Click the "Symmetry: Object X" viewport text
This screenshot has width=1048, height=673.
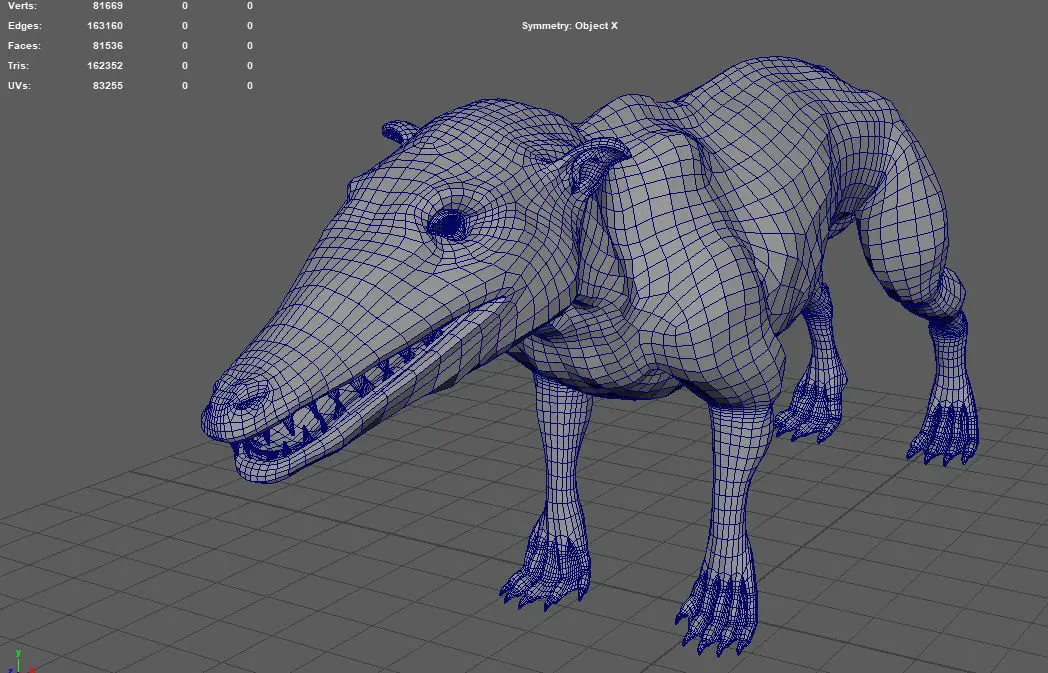569,25
